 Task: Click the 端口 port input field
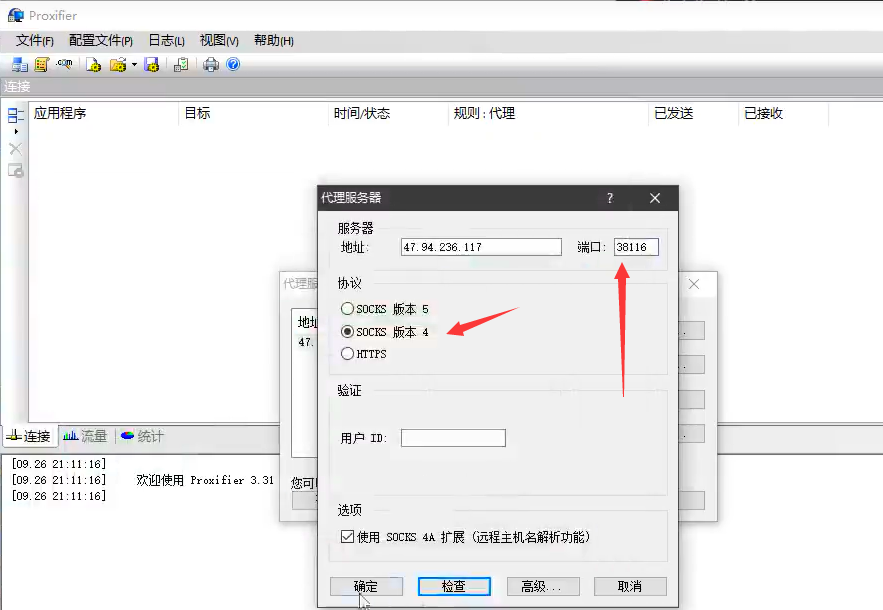[x=636, y=247]
